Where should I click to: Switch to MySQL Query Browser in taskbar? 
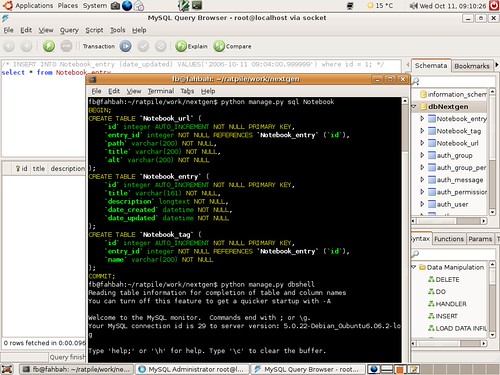pos(308,369)
